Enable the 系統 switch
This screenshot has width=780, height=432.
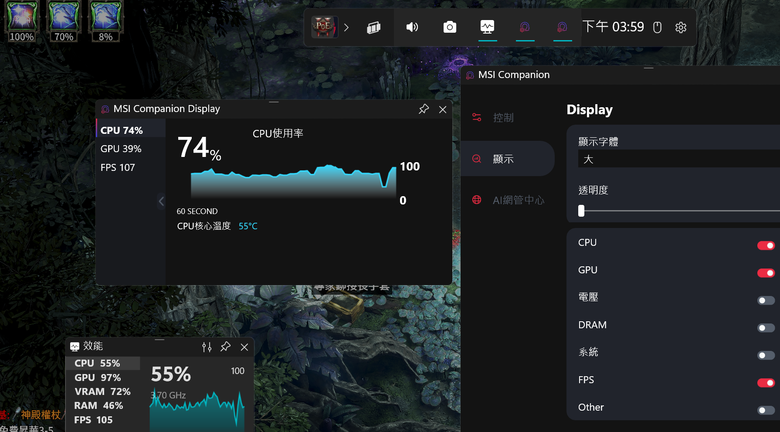click(766, 355)
